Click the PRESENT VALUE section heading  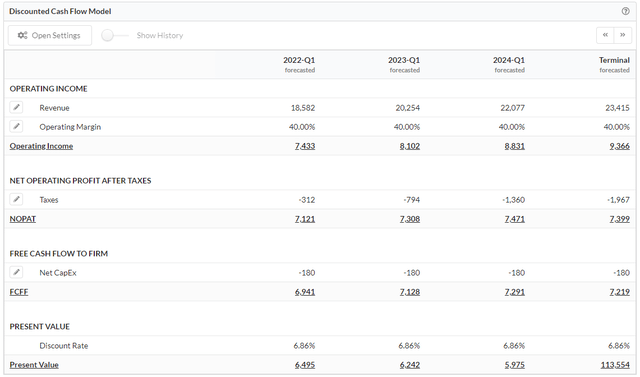(40, 326)
